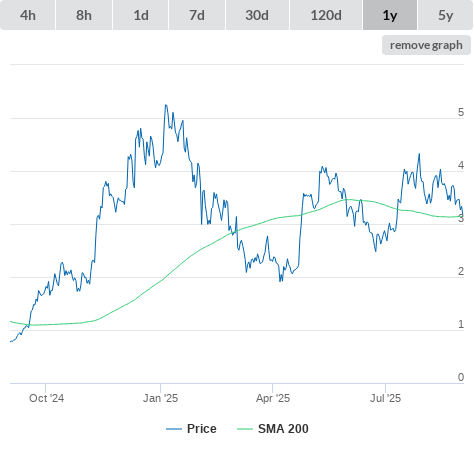Click the Jul '25 axis label
474x455 pixels.
pos(385,398)
